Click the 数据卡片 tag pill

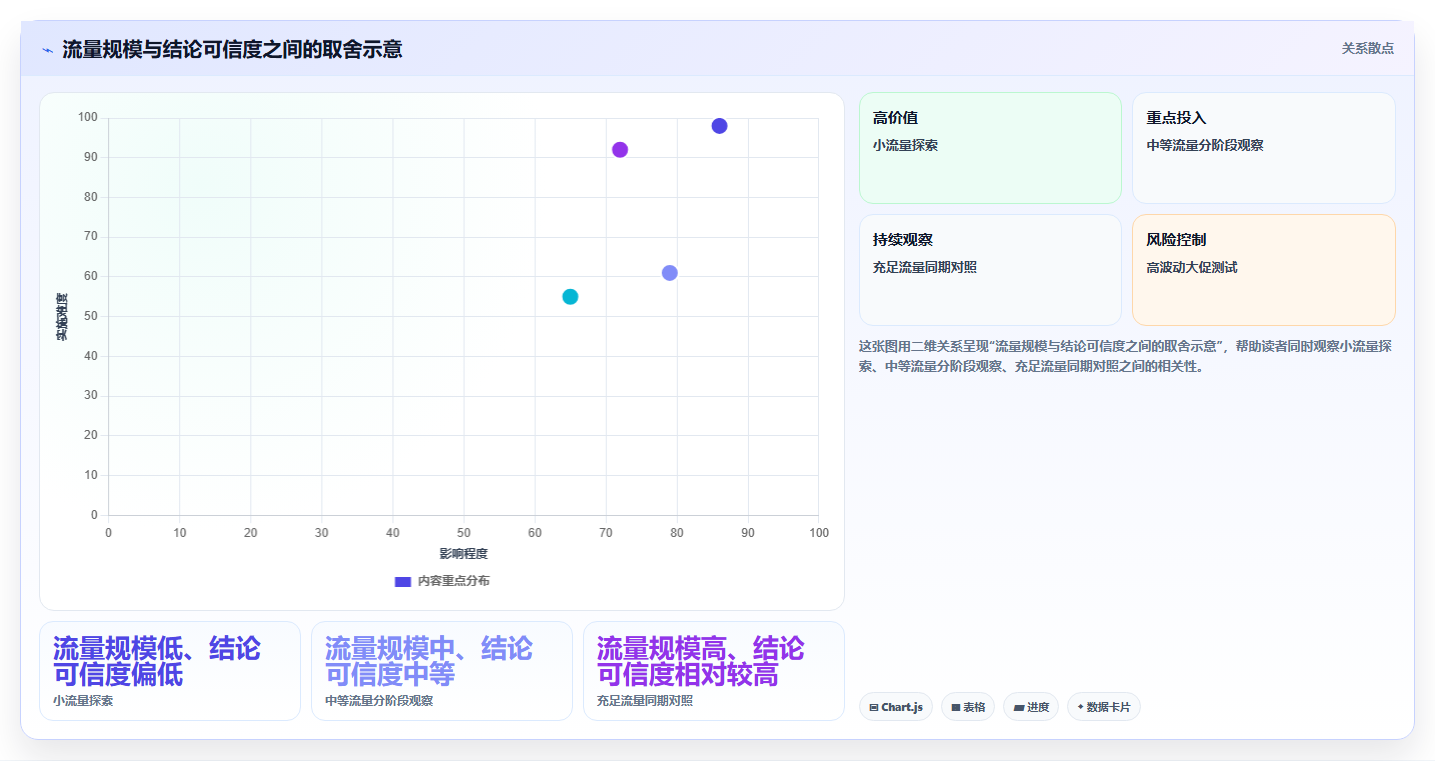pos(1104,707)
